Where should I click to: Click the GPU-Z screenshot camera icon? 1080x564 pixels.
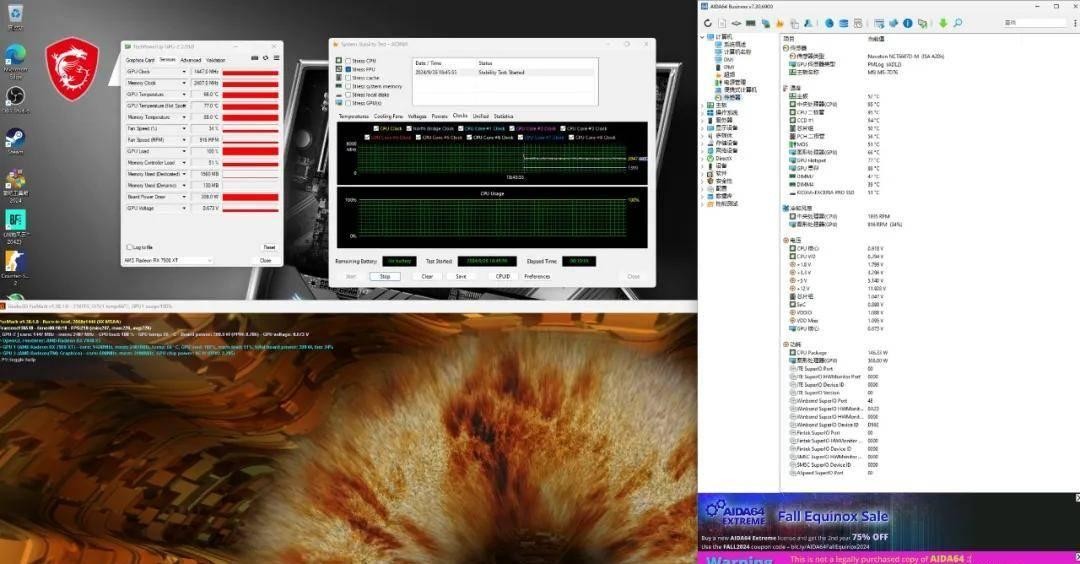tap(255, 58)
